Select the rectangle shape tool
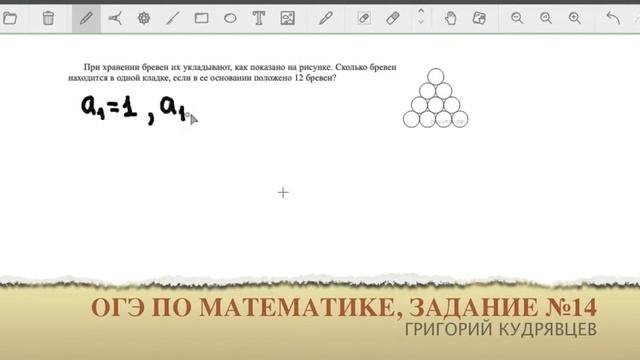The width and height of the screenshot is (640, 360). [x=202, y=18]
